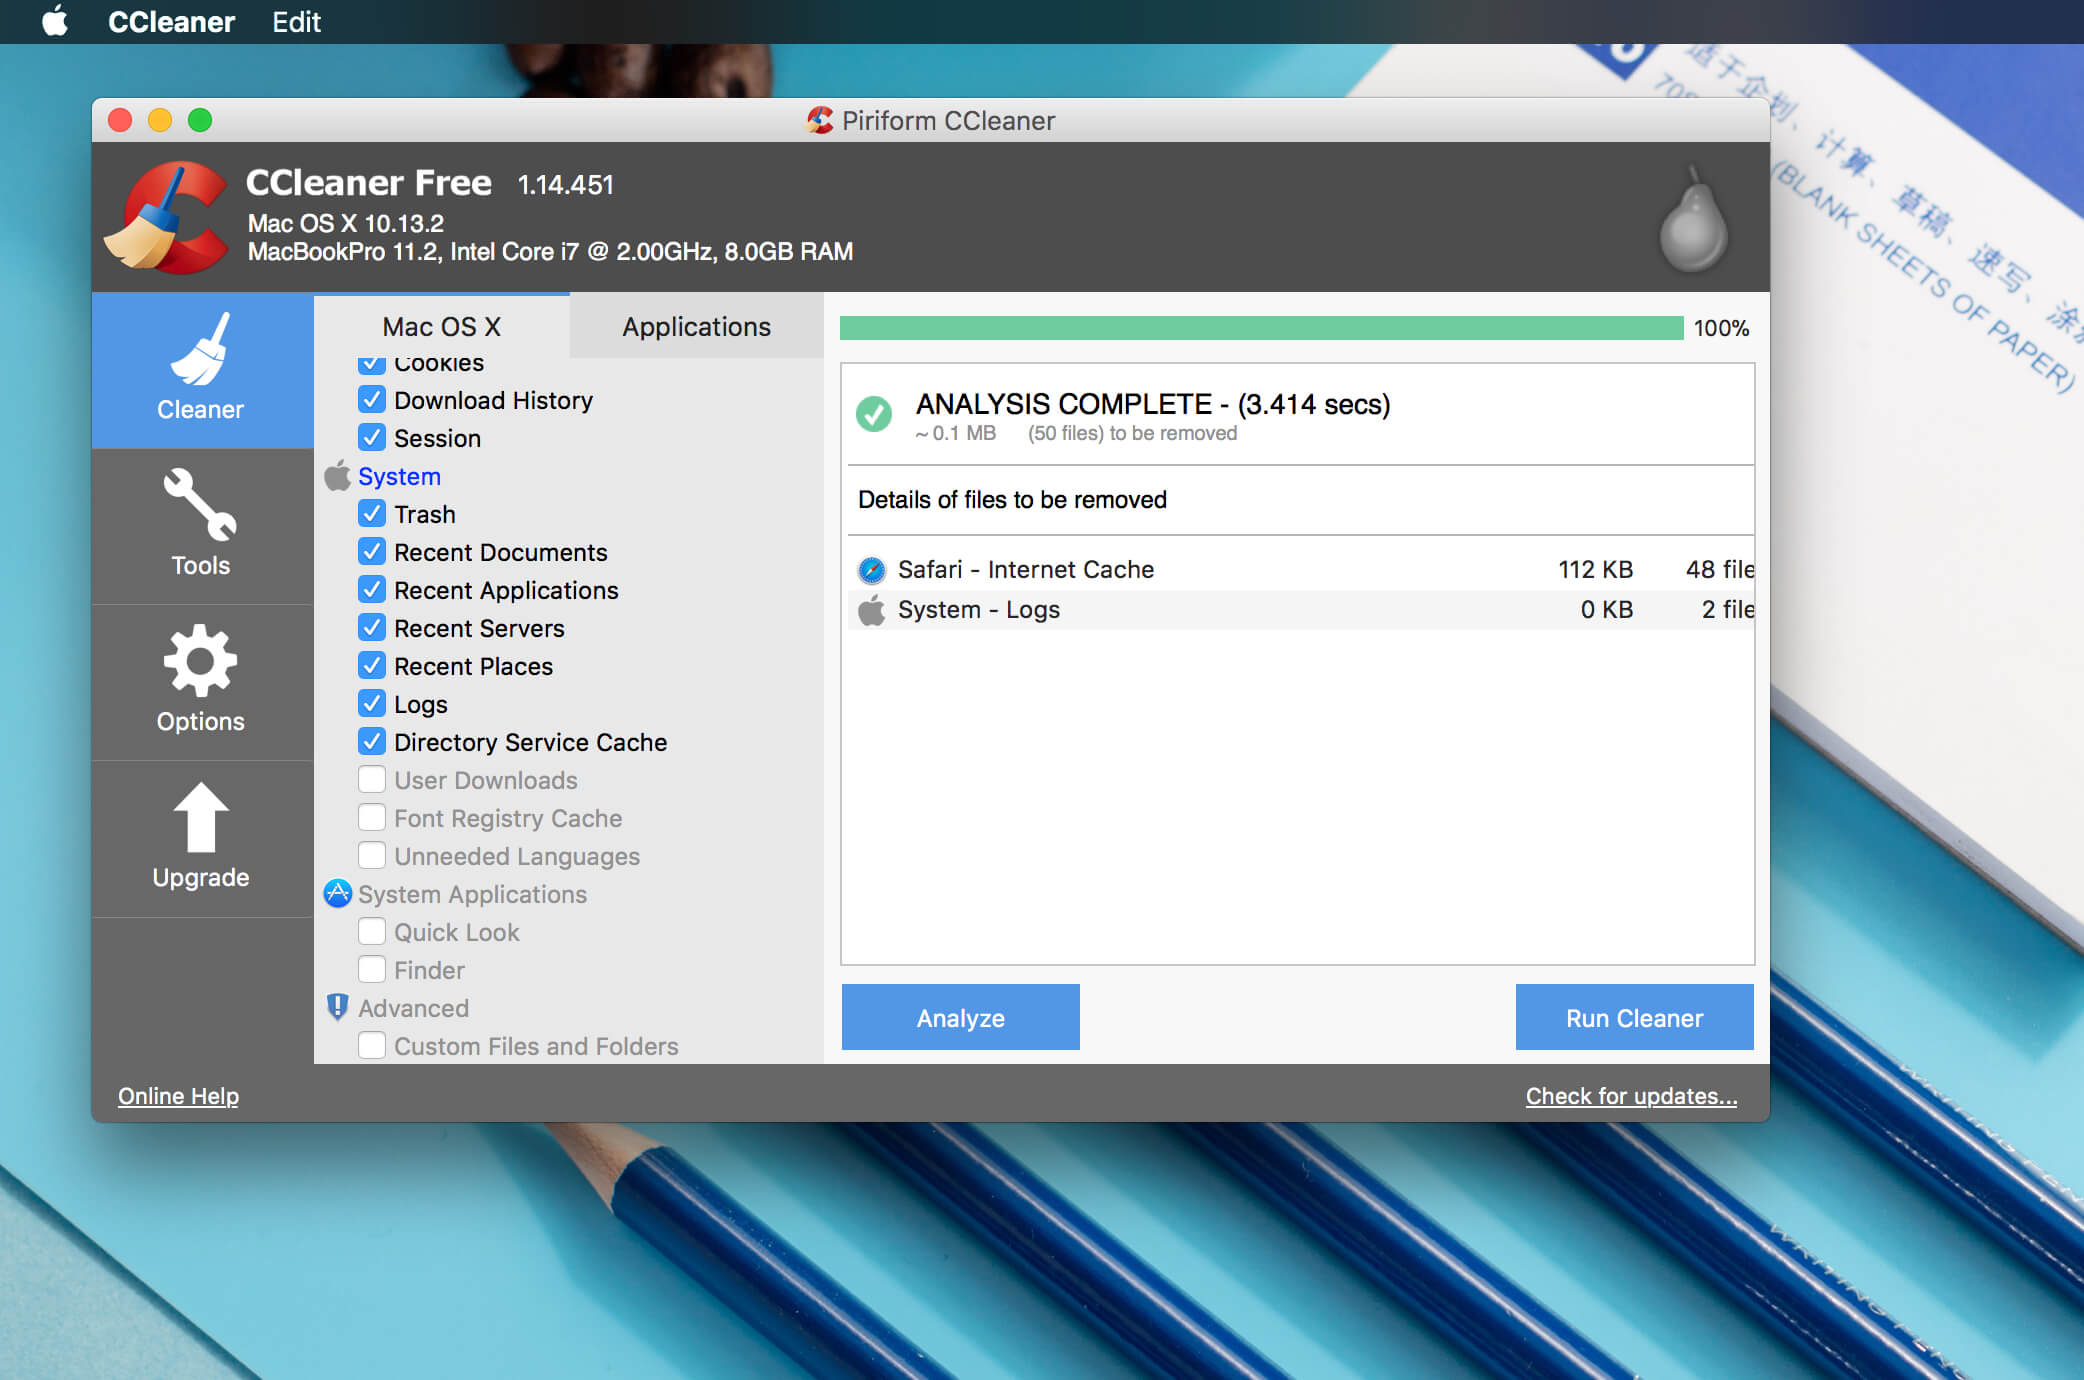The width and height of the screenshot is (2084, 1380).
Task: Enable the Finder checkbox
Action: coord(372,969)
